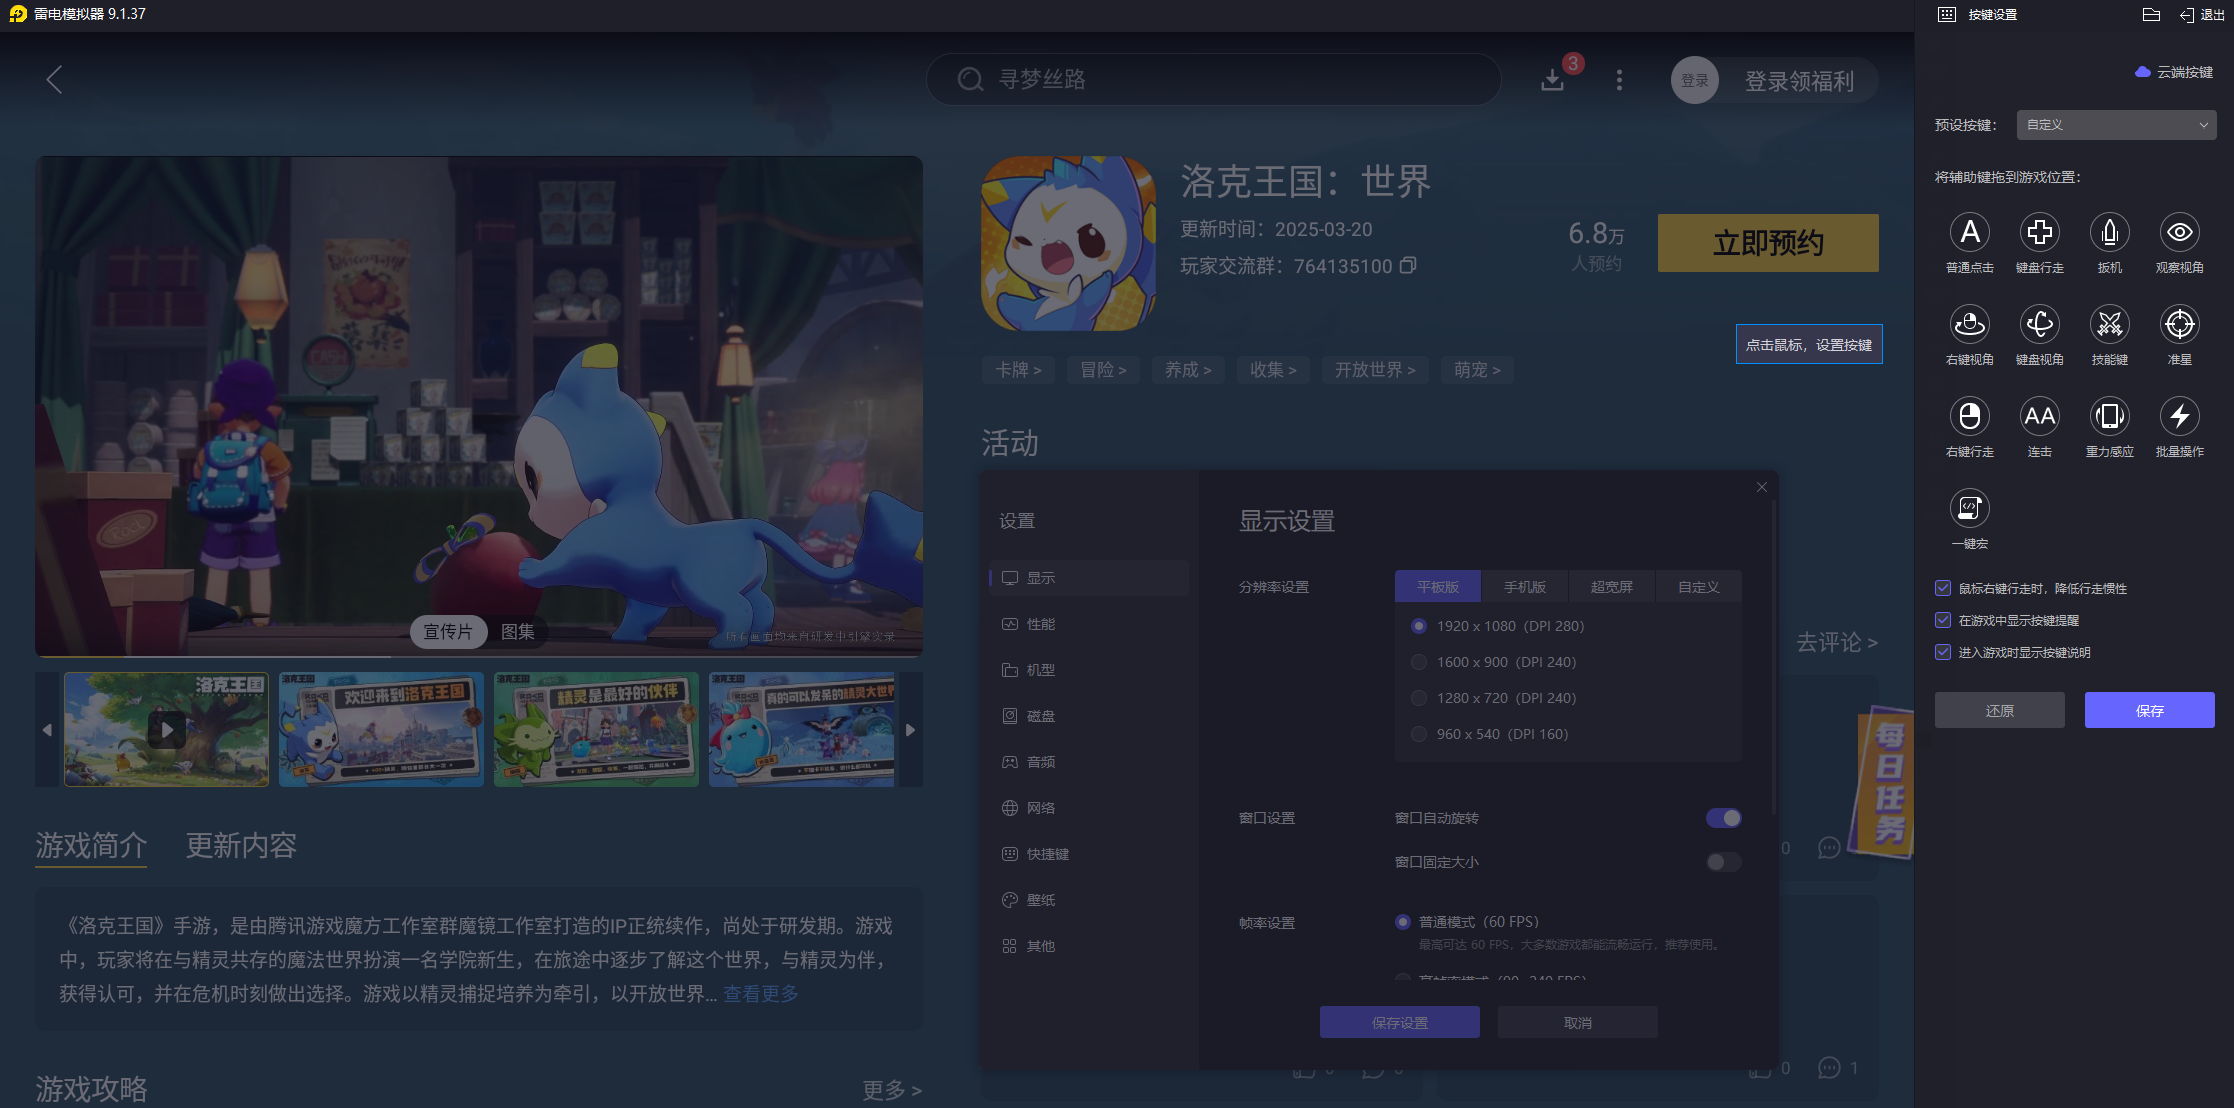Toggle 窗口自动旋转 switch off
Screen dimensions: 2234x1108
click(x=1723, y=818)
